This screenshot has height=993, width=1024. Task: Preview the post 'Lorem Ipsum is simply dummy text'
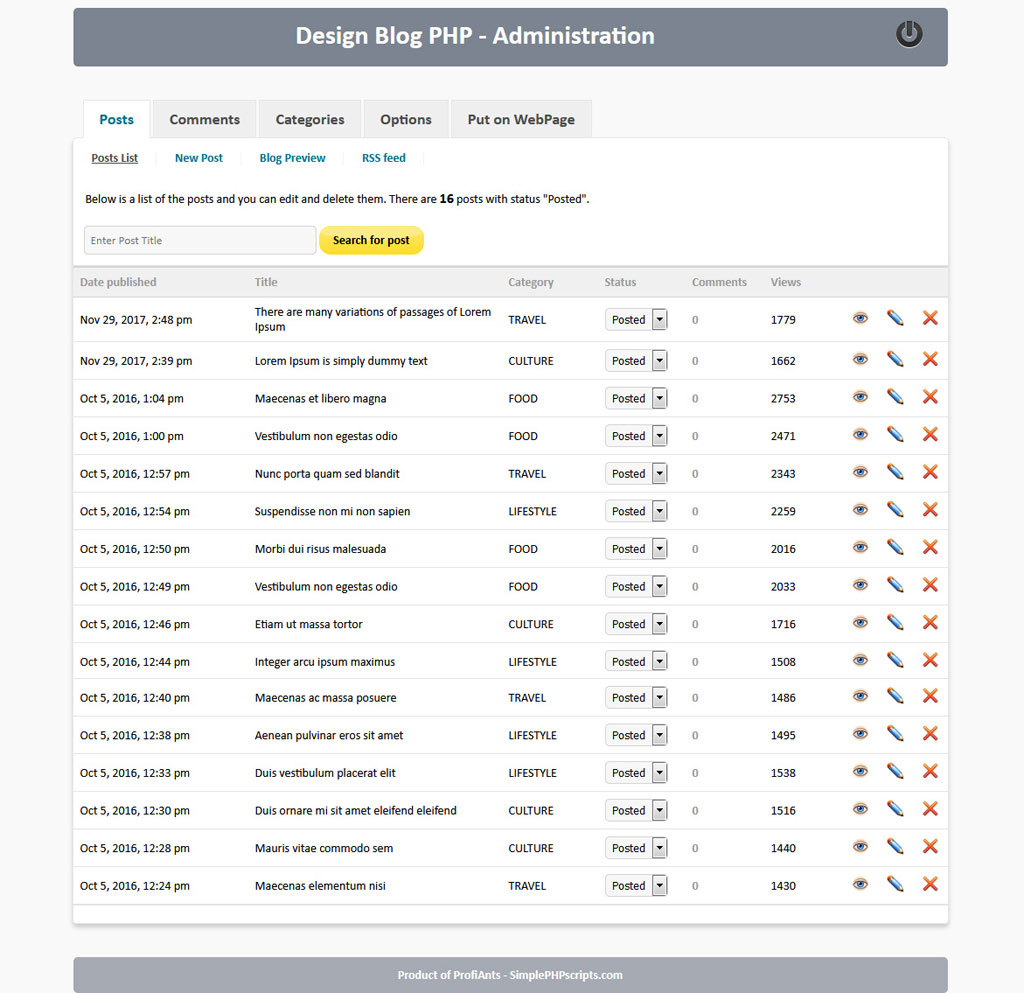[860, 358]
